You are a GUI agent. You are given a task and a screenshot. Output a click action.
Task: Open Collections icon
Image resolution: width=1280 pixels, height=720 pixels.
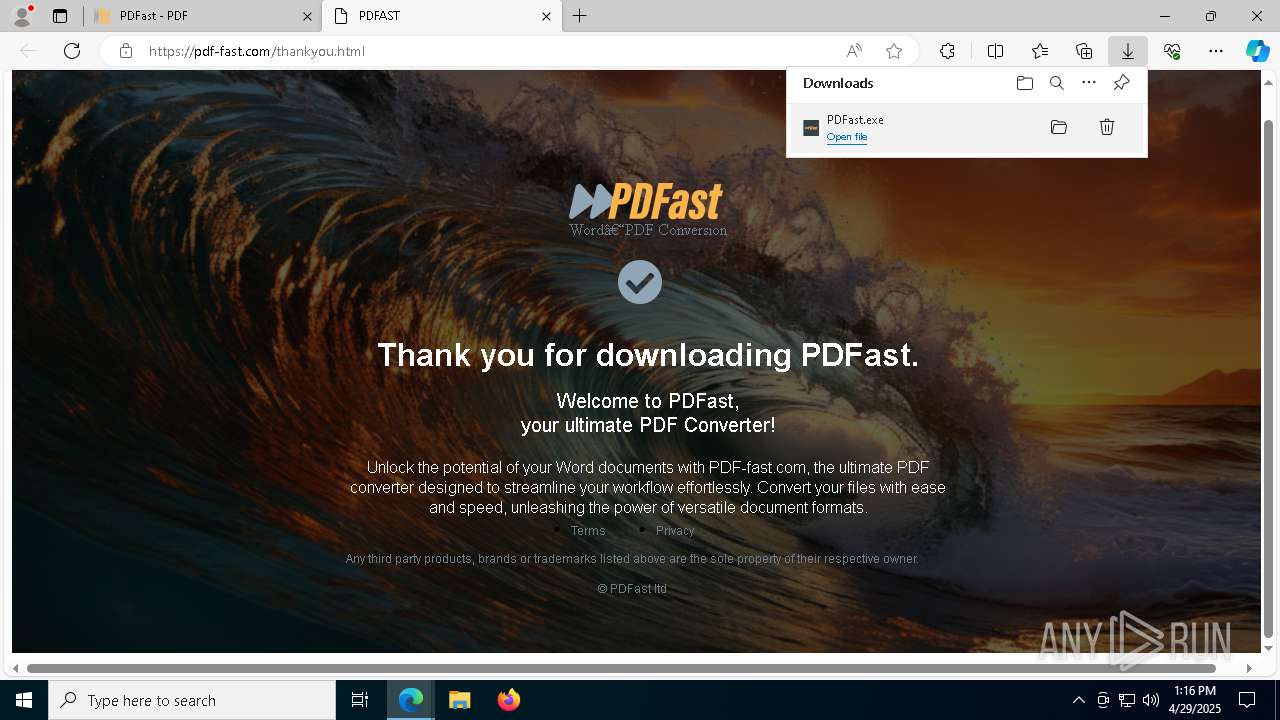tap(1084, 51)
